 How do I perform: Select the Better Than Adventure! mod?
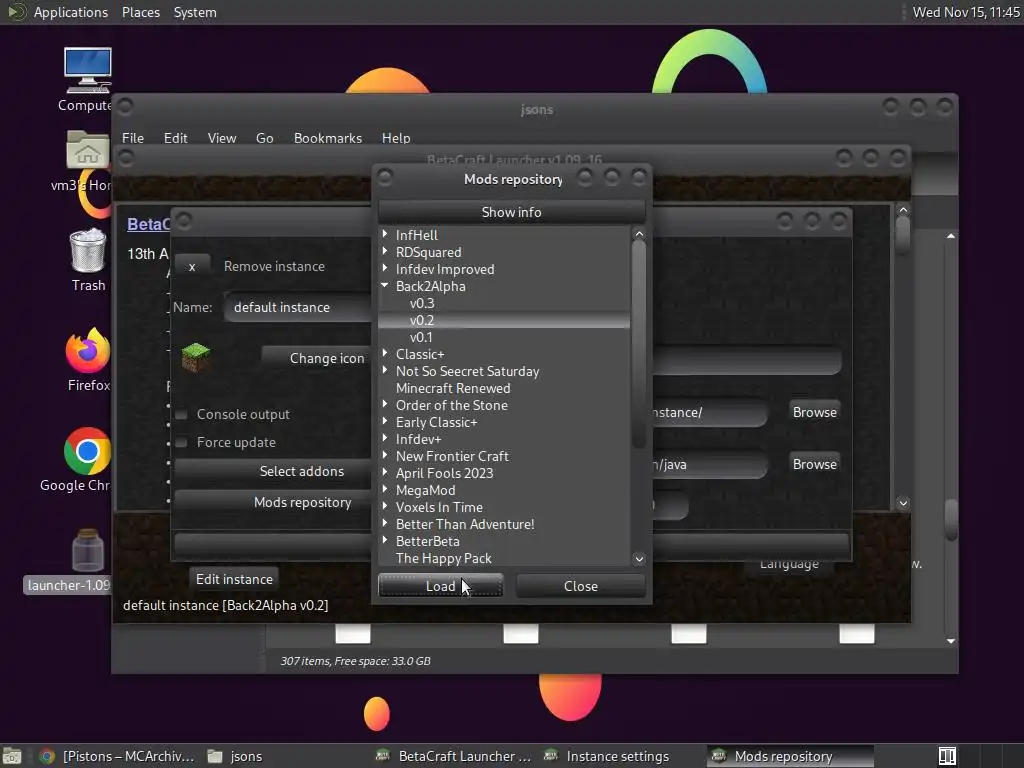pos(465,524)
